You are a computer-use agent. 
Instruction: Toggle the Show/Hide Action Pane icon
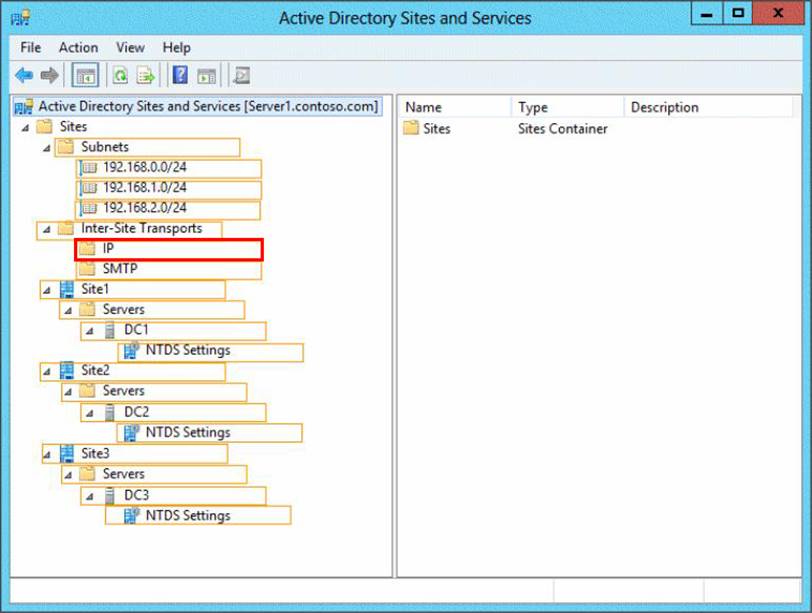pyautogui.click(x=206, y=76)
